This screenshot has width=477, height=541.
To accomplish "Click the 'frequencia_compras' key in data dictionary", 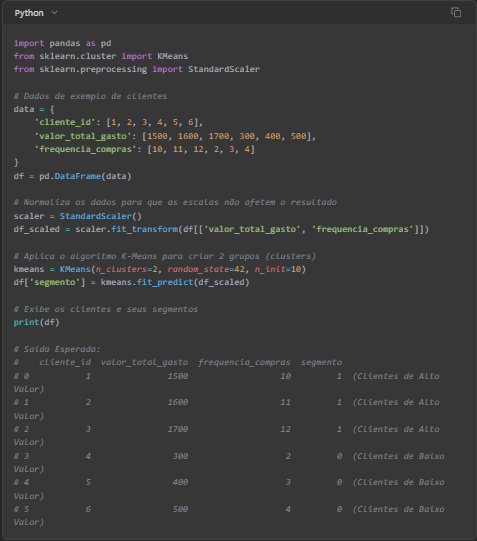I will (x=85, y=149).
